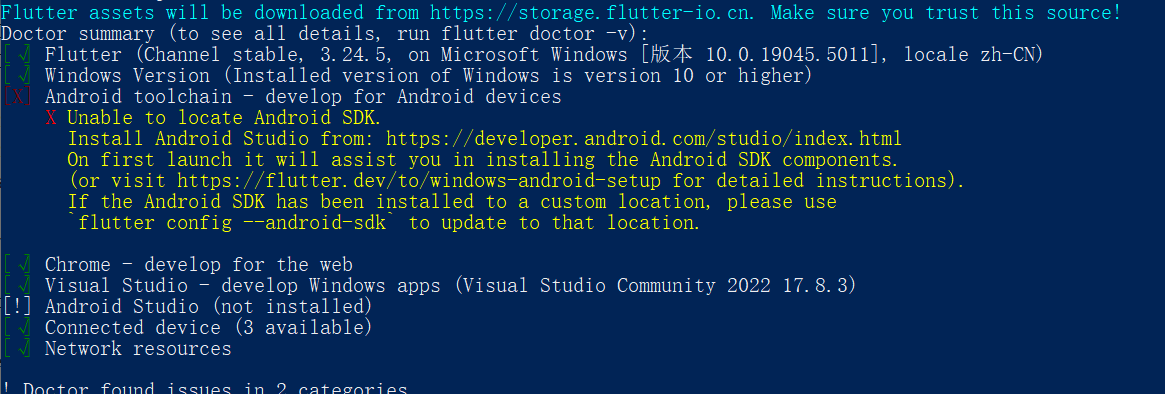The height and width of the screenshot is (394, 1165).
Task: Click 'Network resources' text
Action: point(138,348)
